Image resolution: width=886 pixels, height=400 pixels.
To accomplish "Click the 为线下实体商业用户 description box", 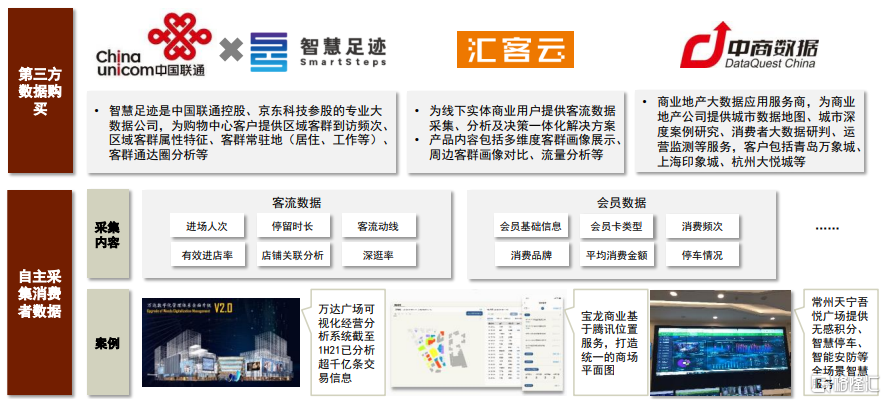I will click(515, 132).
